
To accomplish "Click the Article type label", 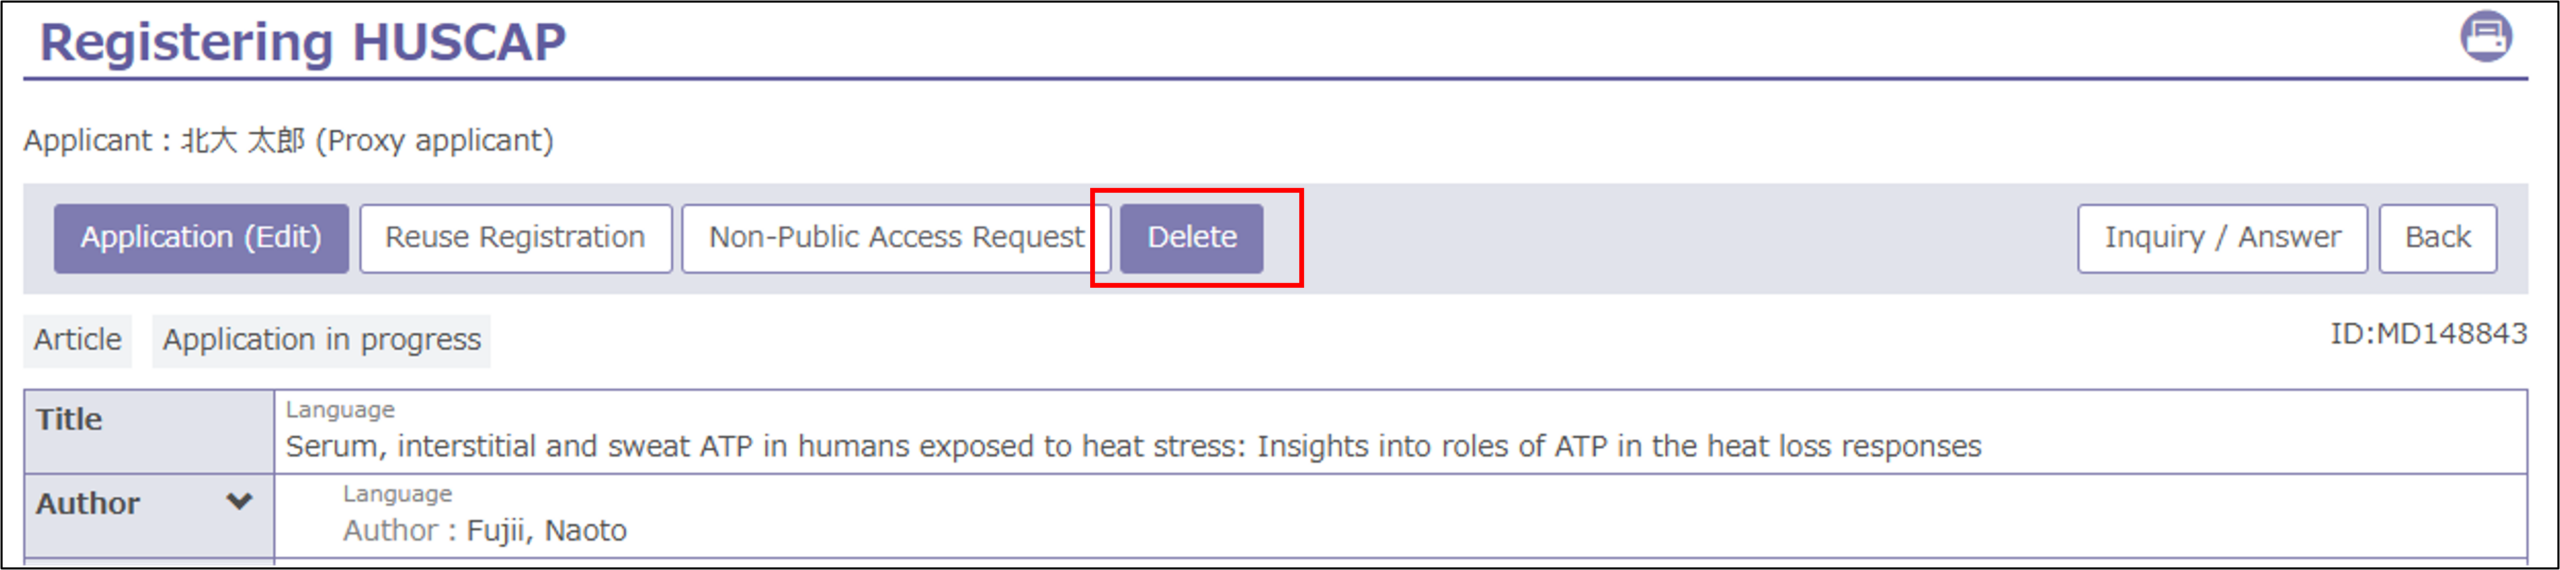I will click(77, 340).
